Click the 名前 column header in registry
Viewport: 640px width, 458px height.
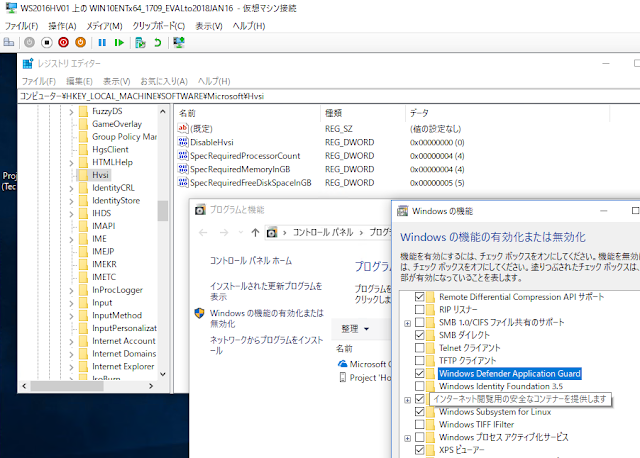247,113
